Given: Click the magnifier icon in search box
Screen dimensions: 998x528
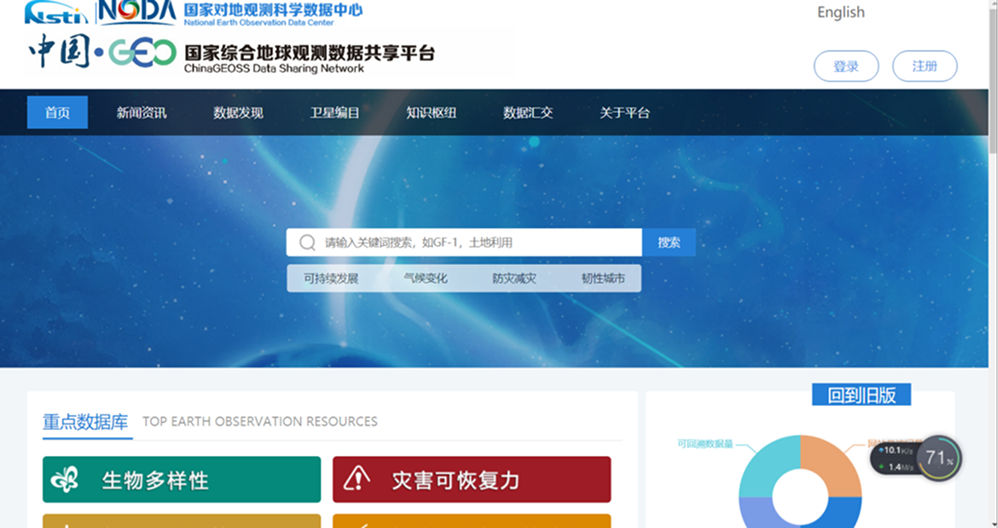Looking at the screenshot, I should [x=306, y=242].
